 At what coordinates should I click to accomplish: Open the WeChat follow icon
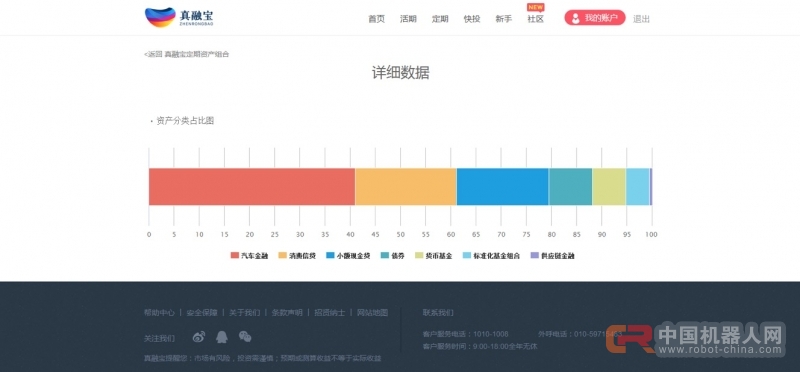pos(245,337)
